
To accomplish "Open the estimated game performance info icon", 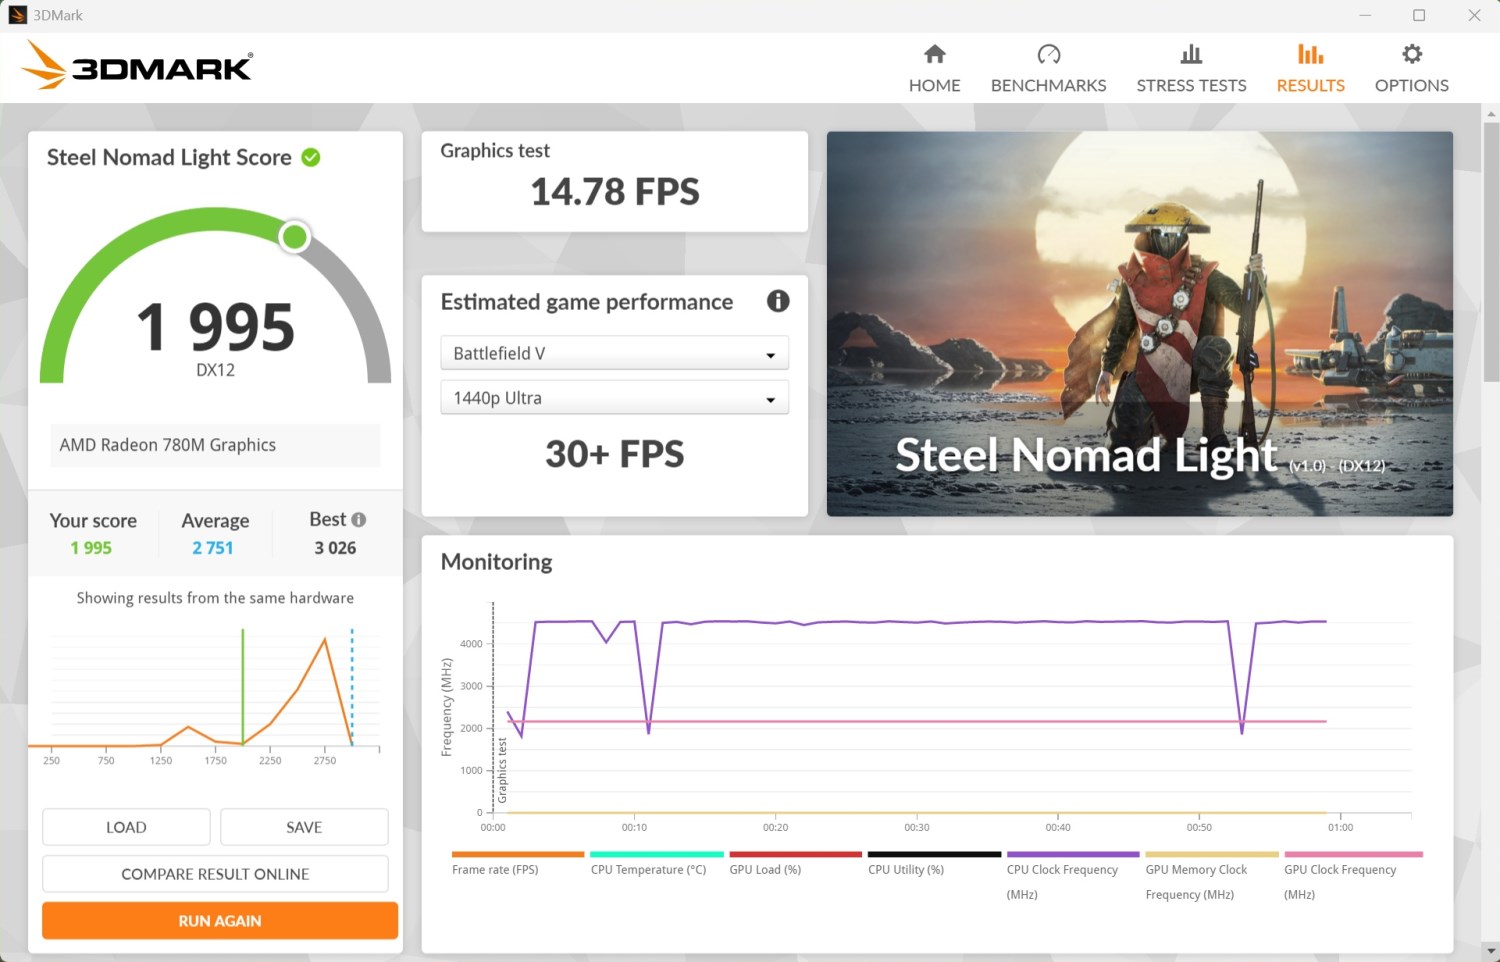I will click(778, 301).
